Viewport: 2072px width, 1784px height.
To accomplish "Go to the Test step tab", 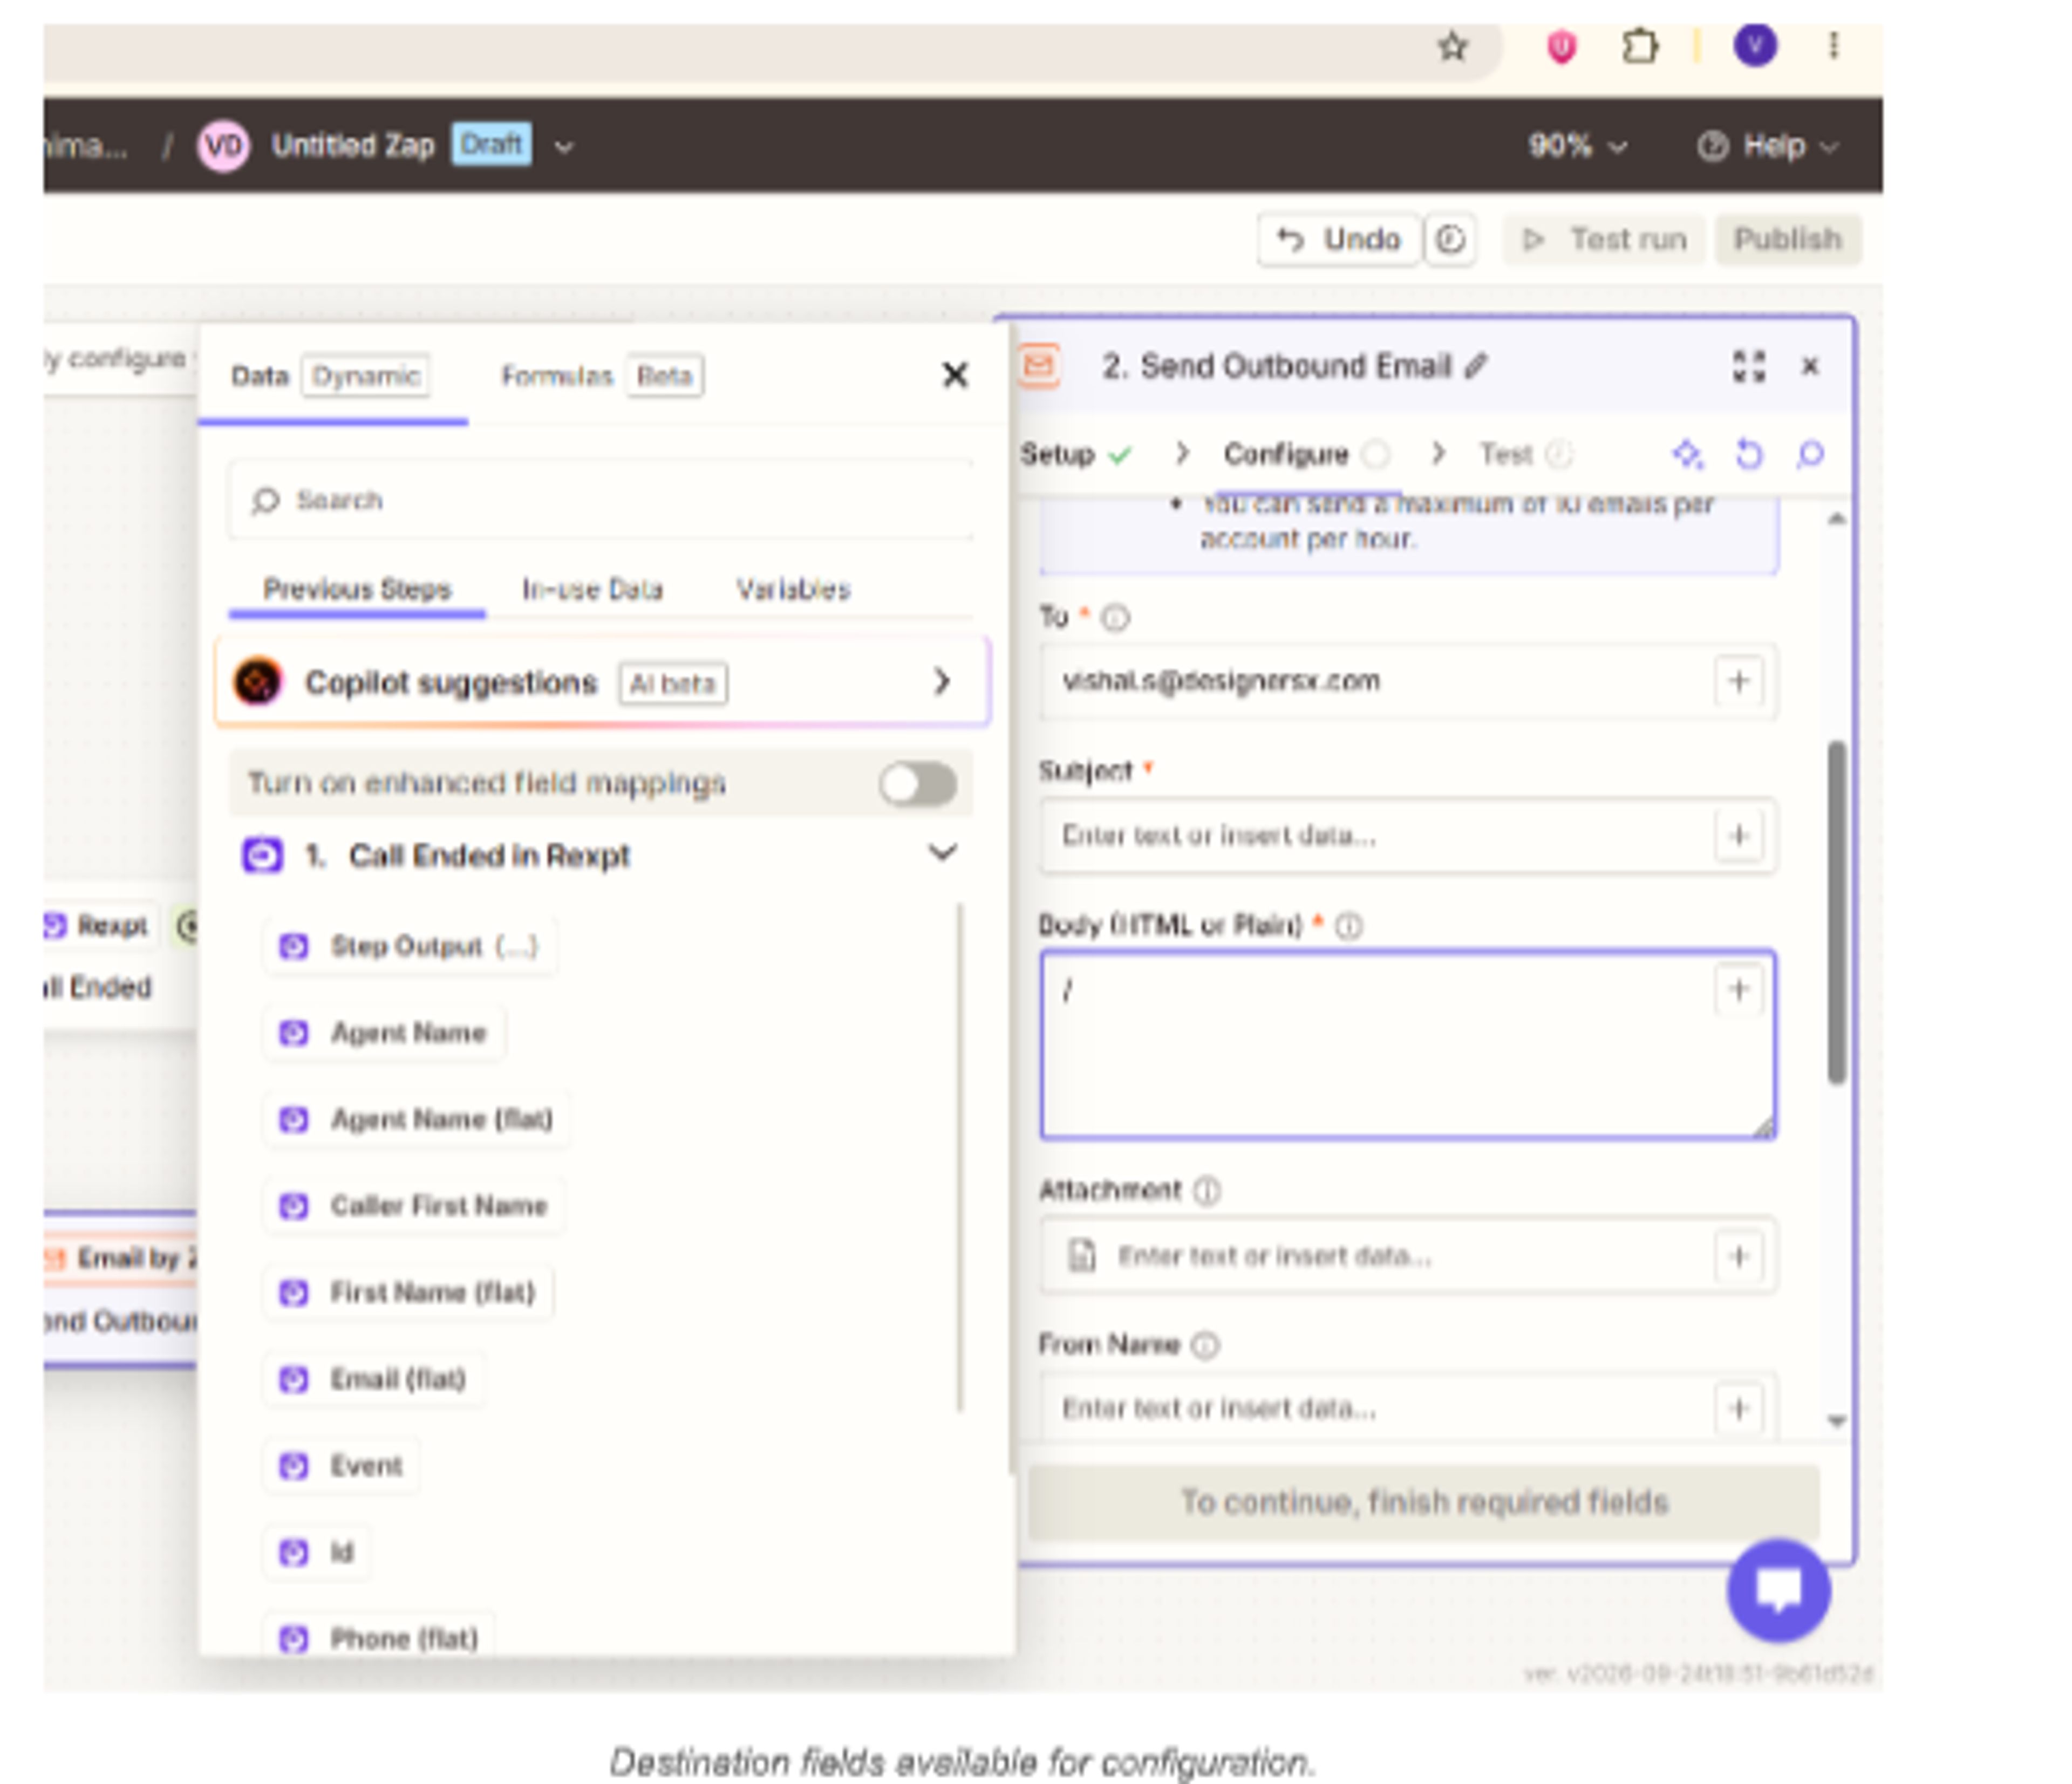I will pyautogui.click(x=1525, y=455).
